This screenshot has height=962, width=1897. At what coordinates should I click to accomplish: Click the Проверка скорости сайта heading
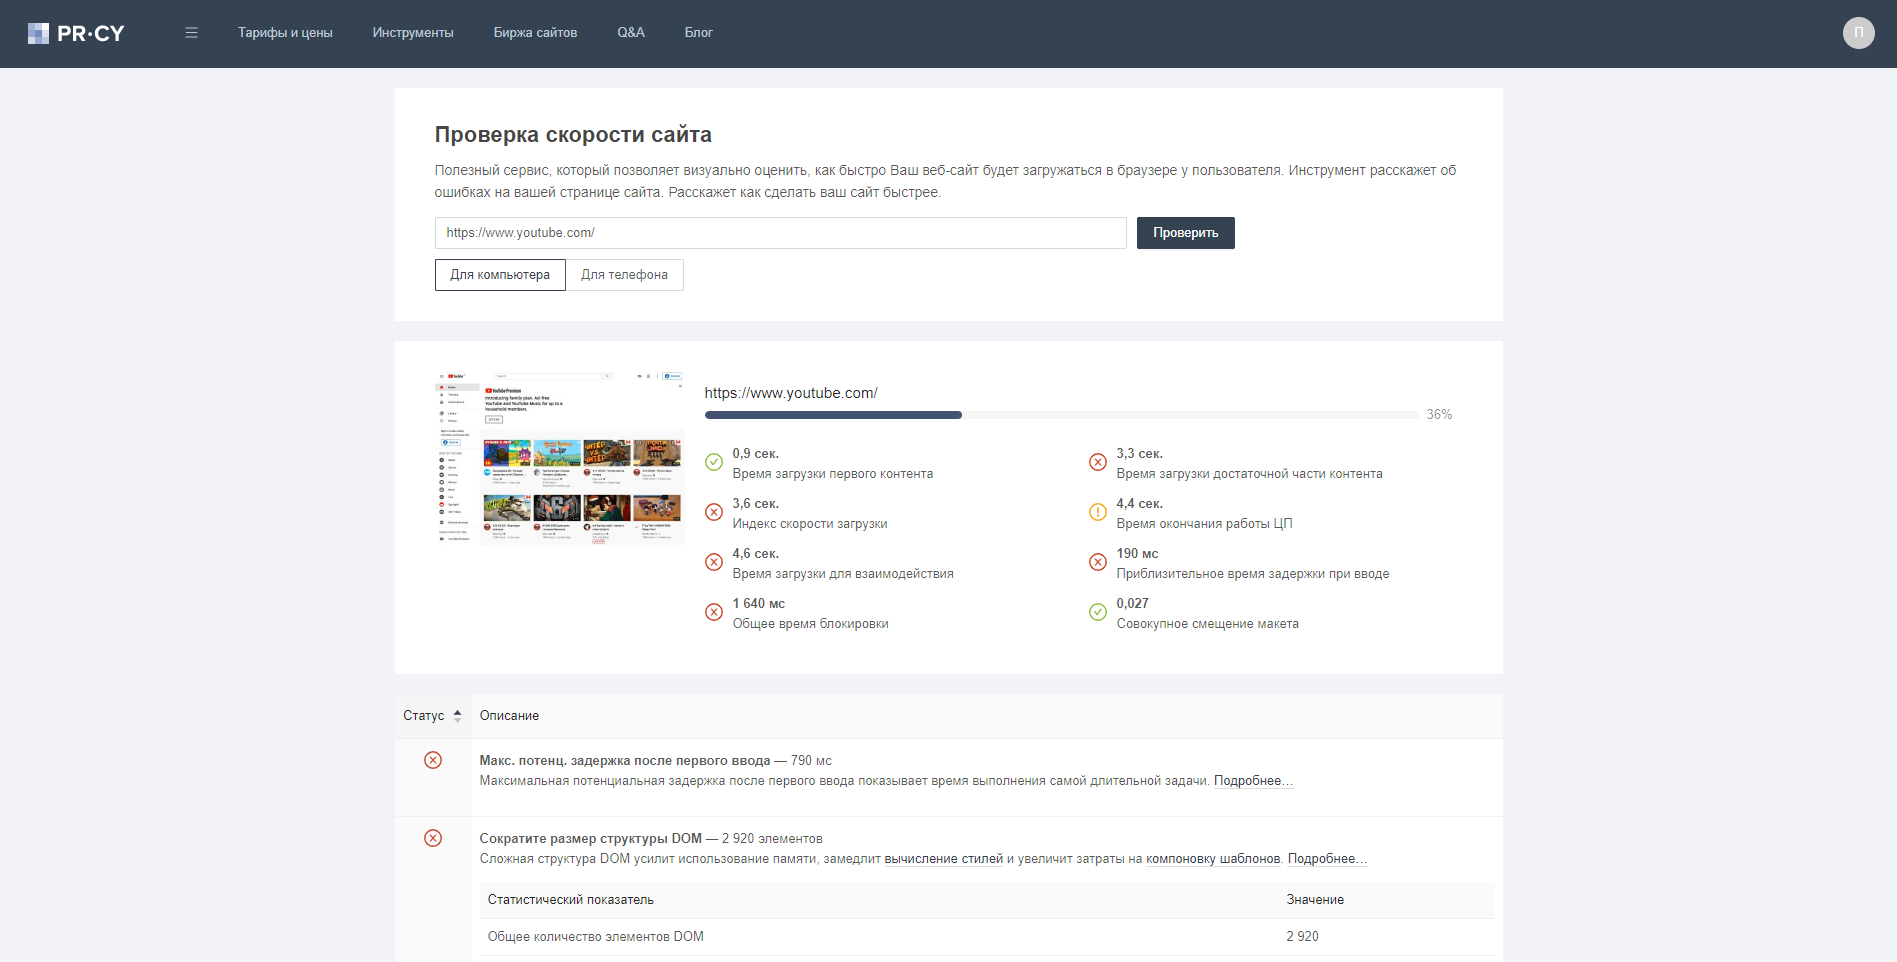coord(573,135)
